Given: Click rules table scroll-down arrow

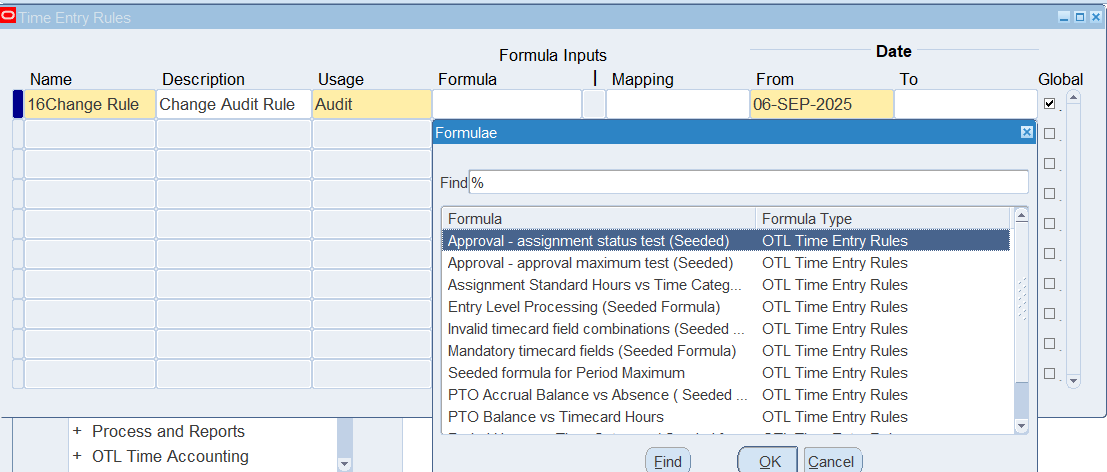Looking at the screenshot, I should tap(1074, 380).
